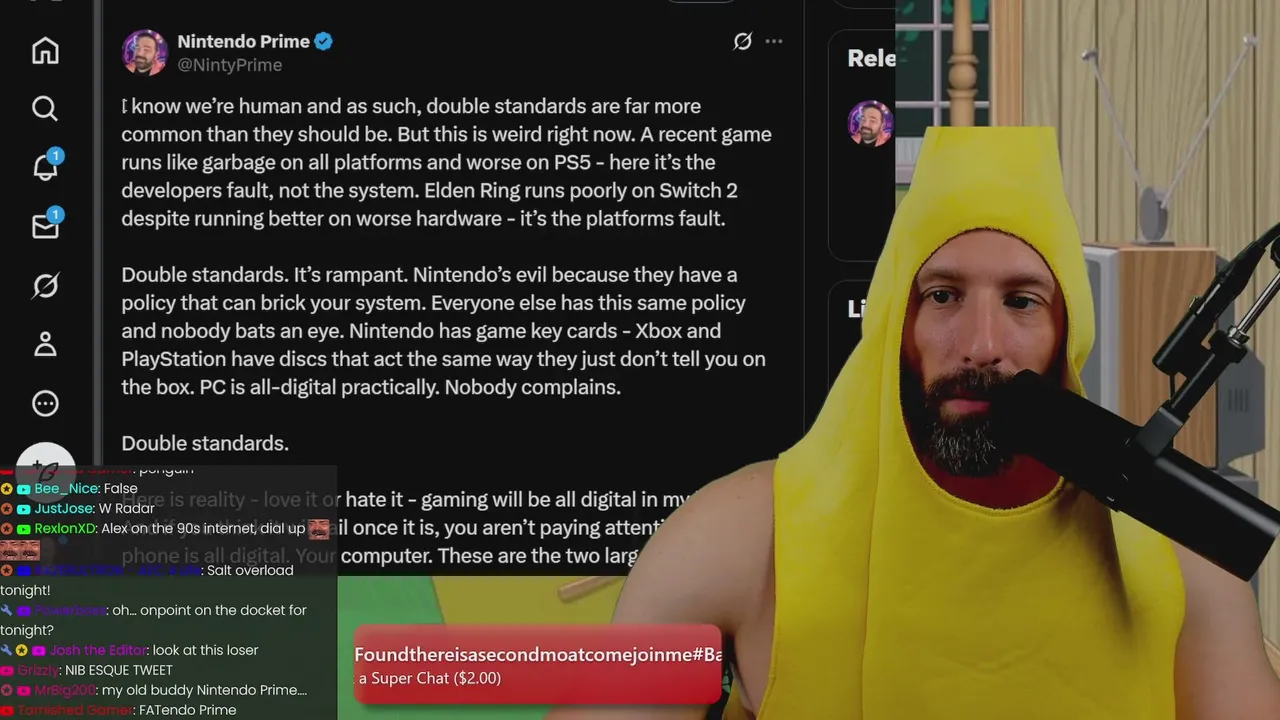The height and width of the screenshot is (720, 1280).
Task: Open the avatar in Relevant people panel
Action: tap(870, 123)
